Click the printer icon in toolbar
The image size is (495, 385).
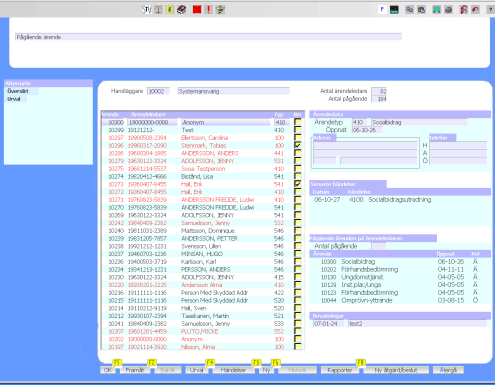449,10
